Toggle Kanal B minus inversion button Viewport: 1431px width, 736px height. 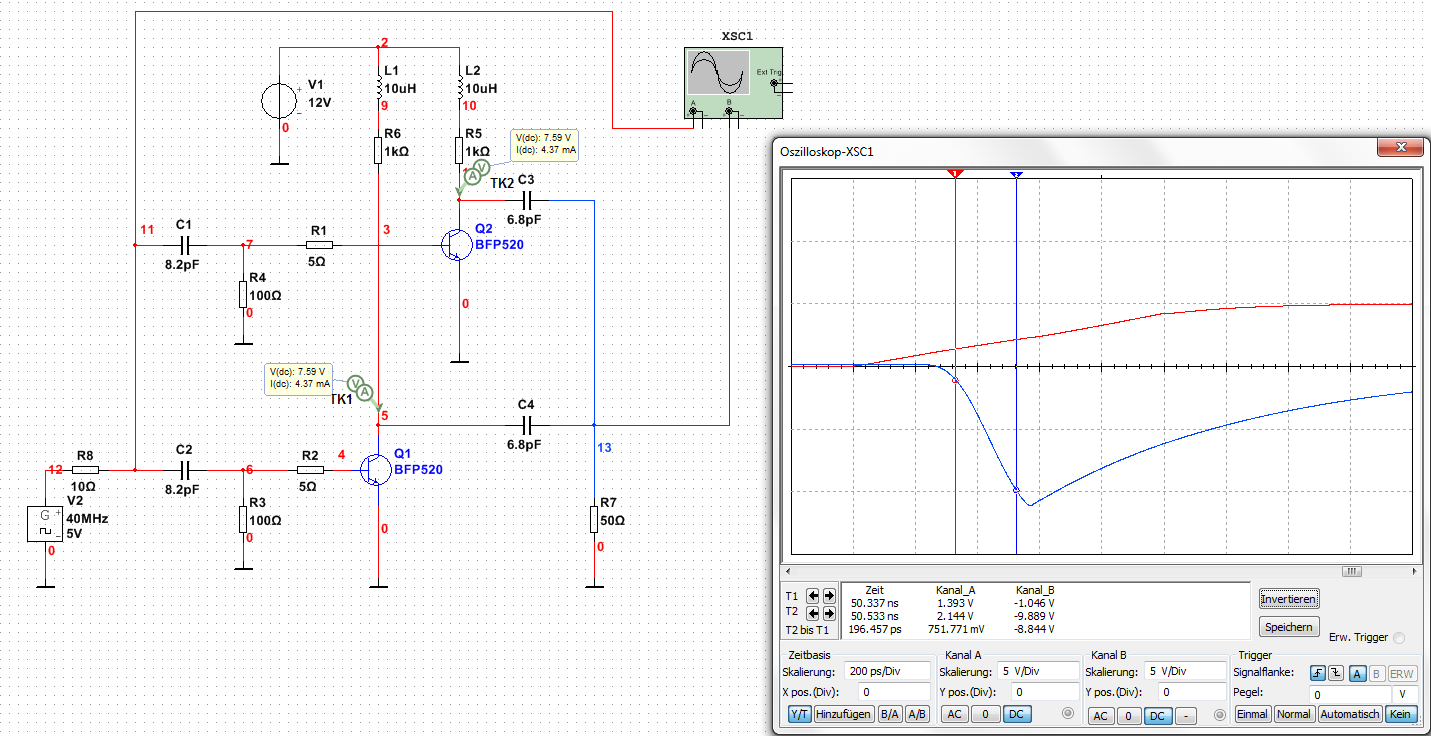pos(1186,716)
